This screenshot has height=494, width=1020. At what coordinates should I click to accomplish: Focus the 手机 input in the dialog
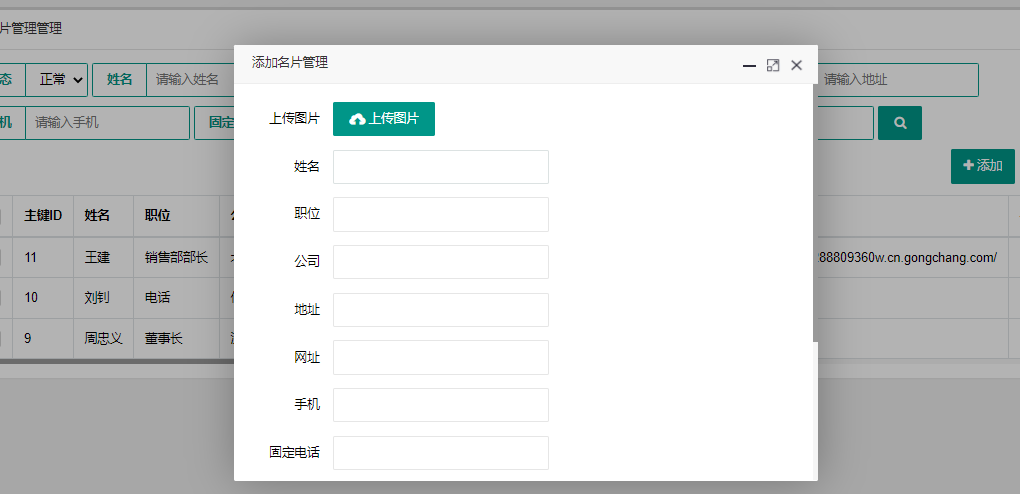[x=441, y=405]
